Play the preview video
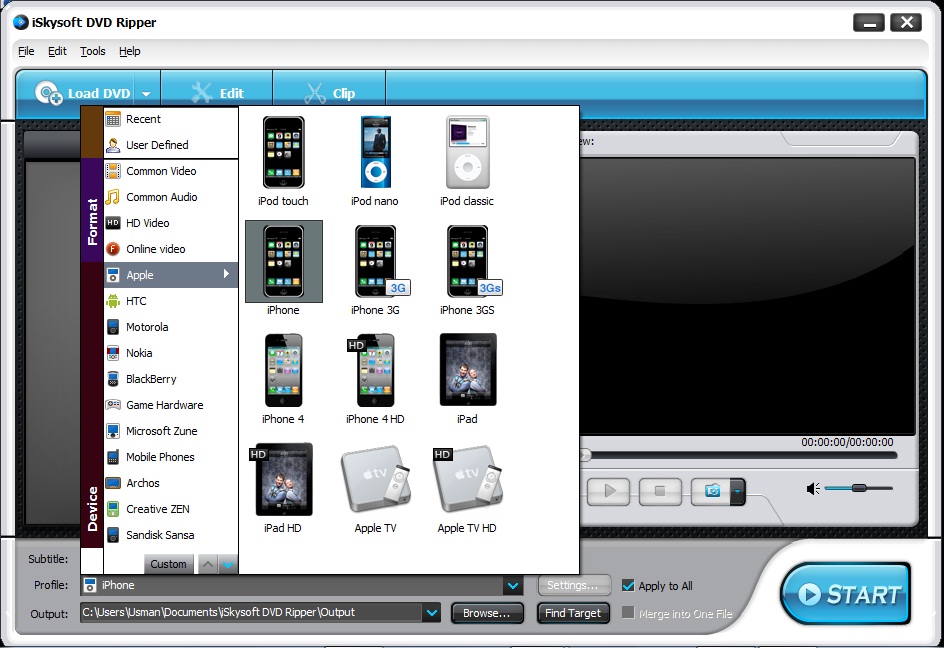Screen dimensions: 944x648 609,491
